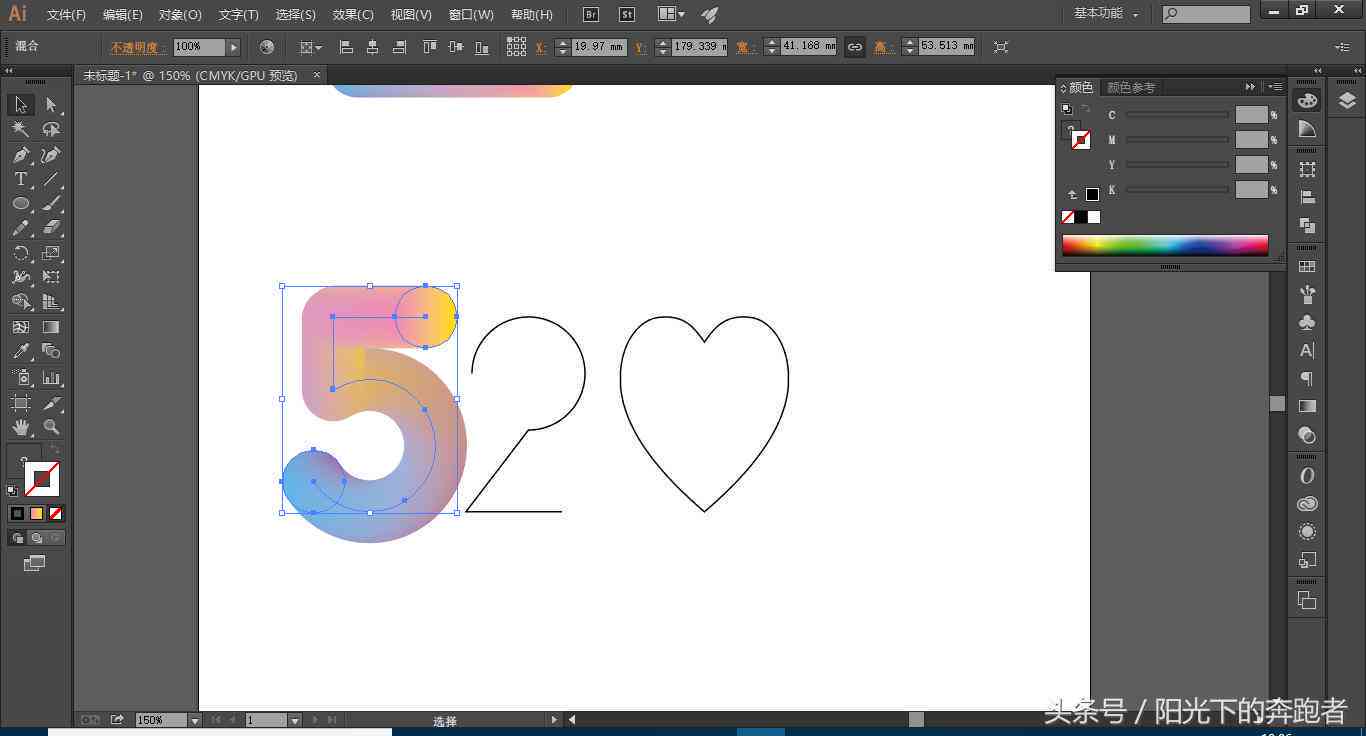Collapse the Color panel group
This screenshot has width=1366, height=736.
1250,87
